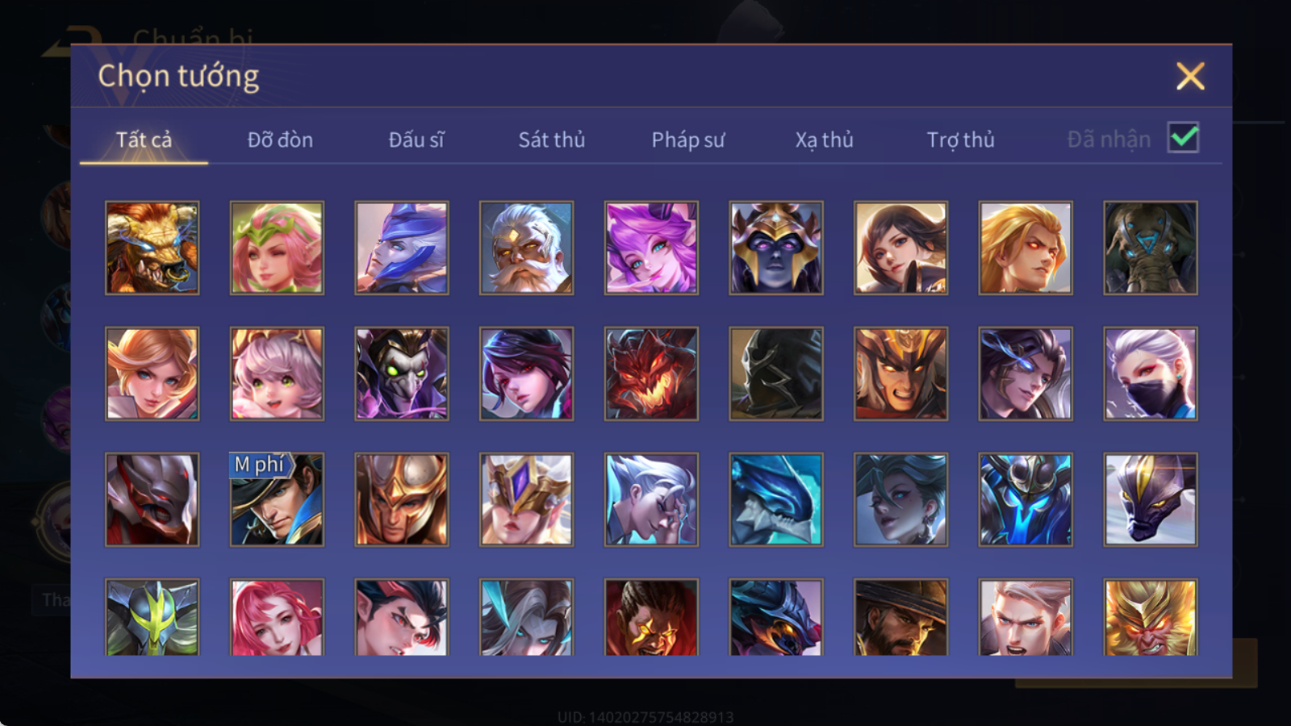Select the white-haired masked ninja hero

click(1150, 374)
